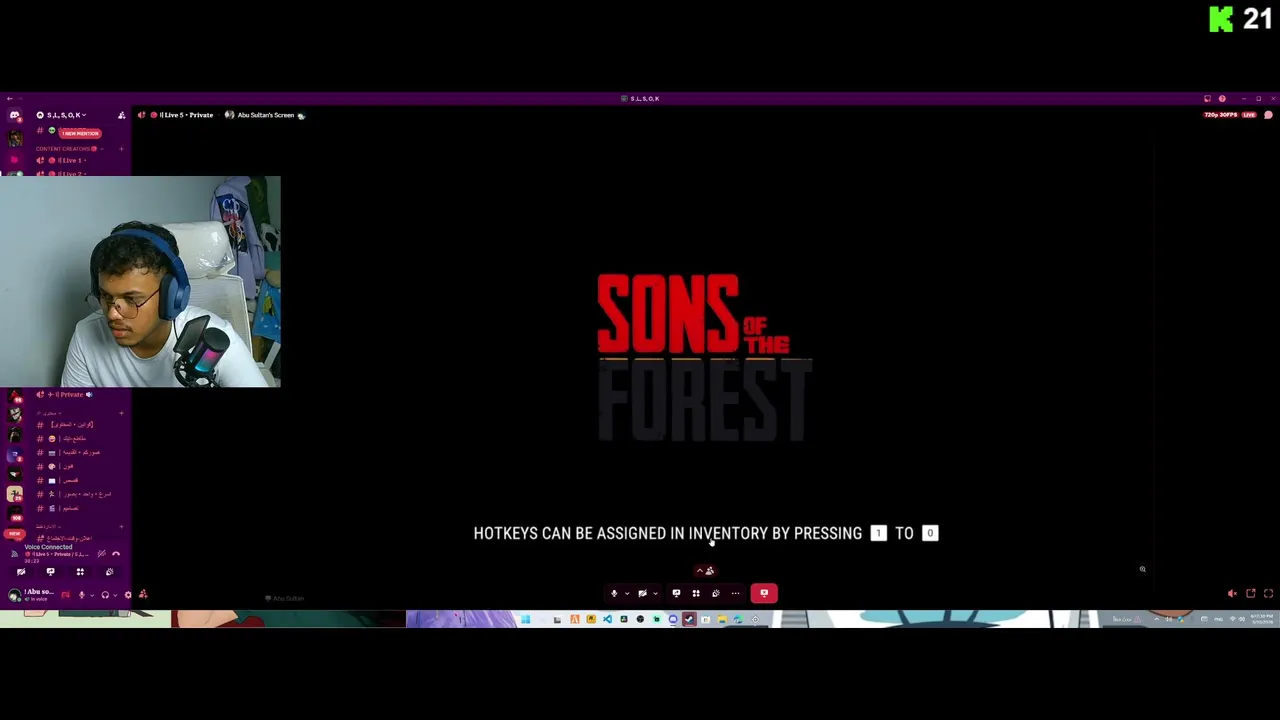Add channel to CONTENT CREATORS with plus
The height and width of the screenshot is (720, 1280).
(x=121, y=149)
